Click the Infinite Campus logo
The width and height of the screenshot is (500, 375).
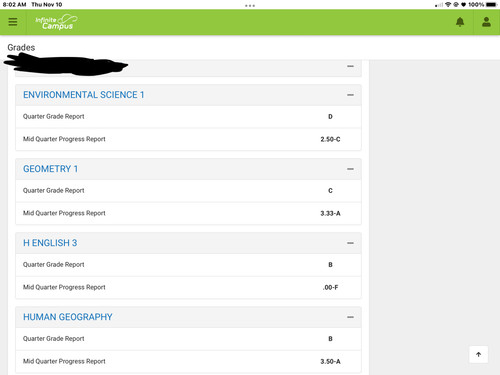click(56, 22)
